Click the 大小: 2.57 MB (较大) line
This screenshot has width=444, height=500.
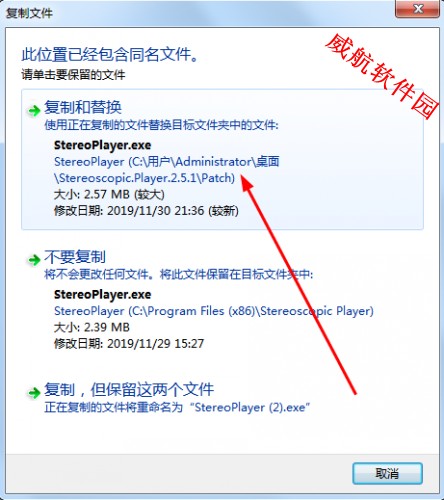109,194
